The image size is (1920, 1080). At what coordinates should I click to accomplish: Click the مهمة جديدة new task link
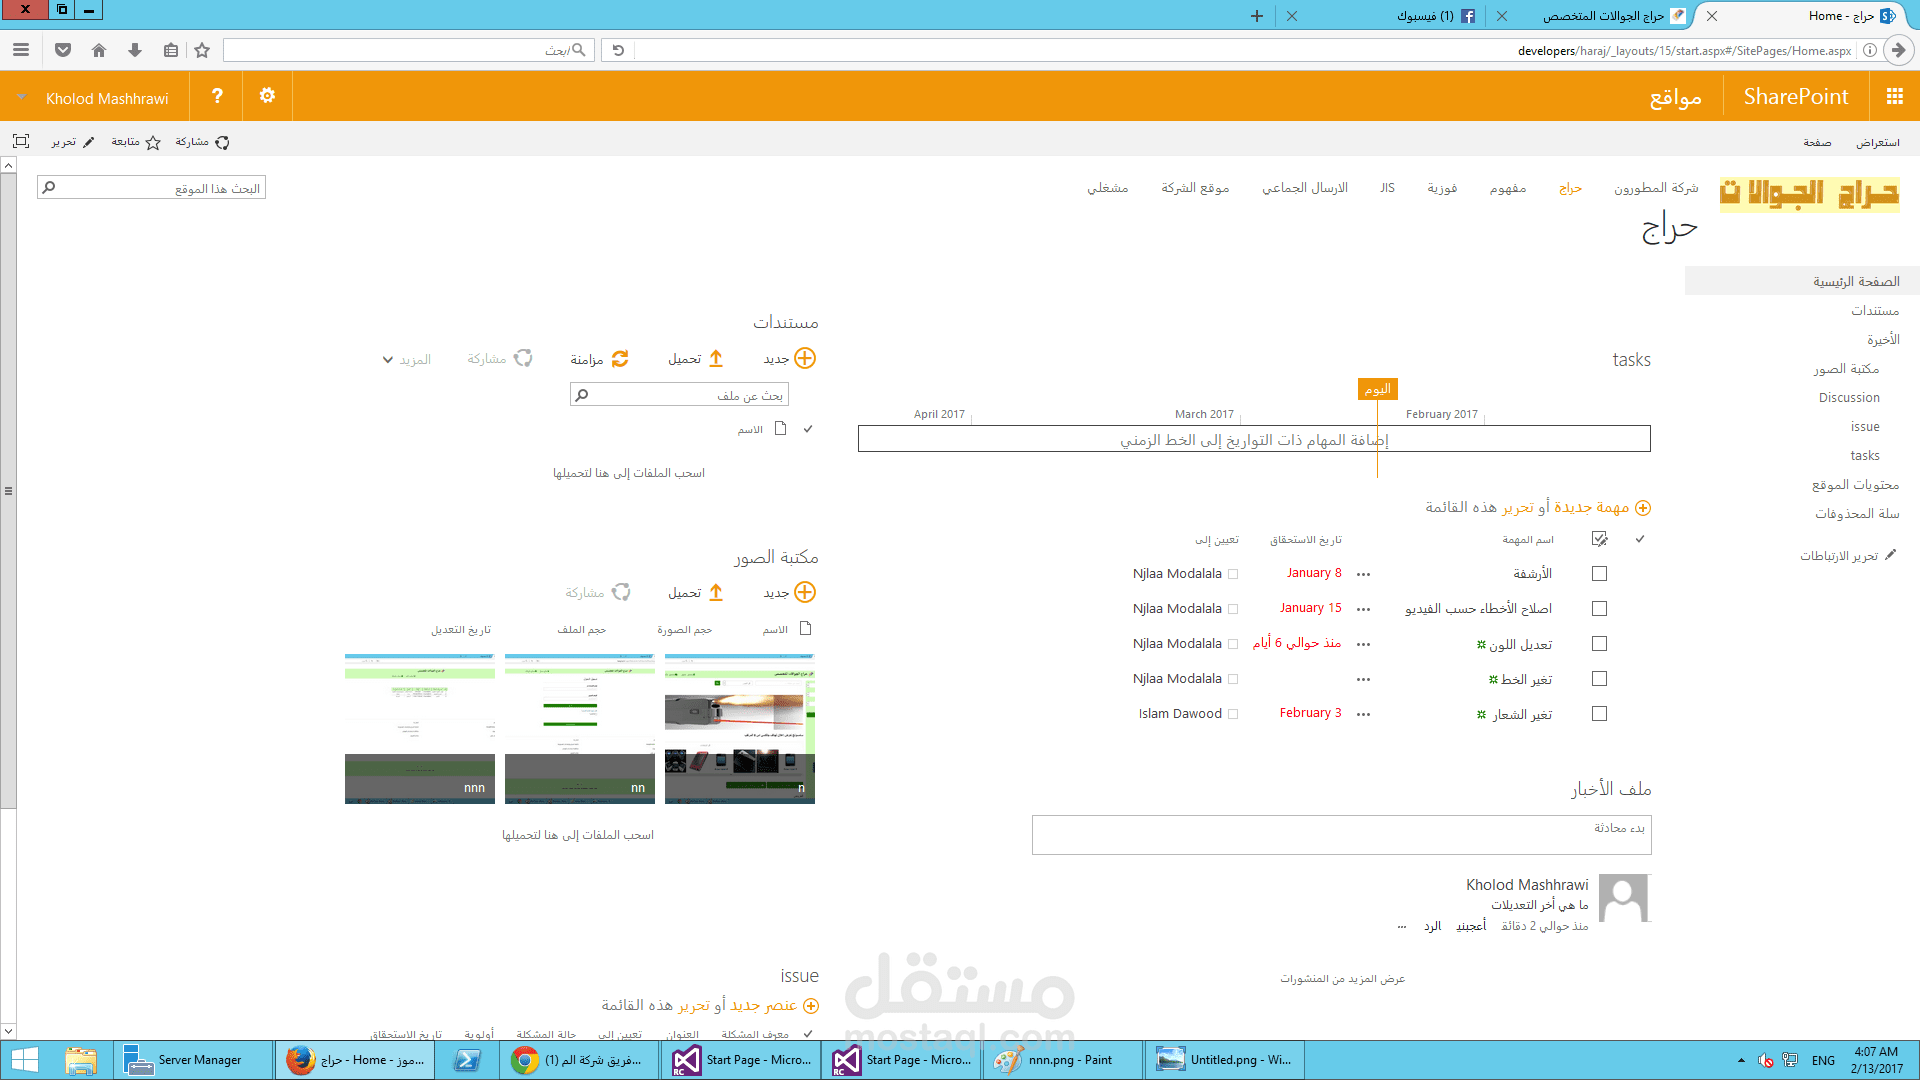[x=1591, y=507]
